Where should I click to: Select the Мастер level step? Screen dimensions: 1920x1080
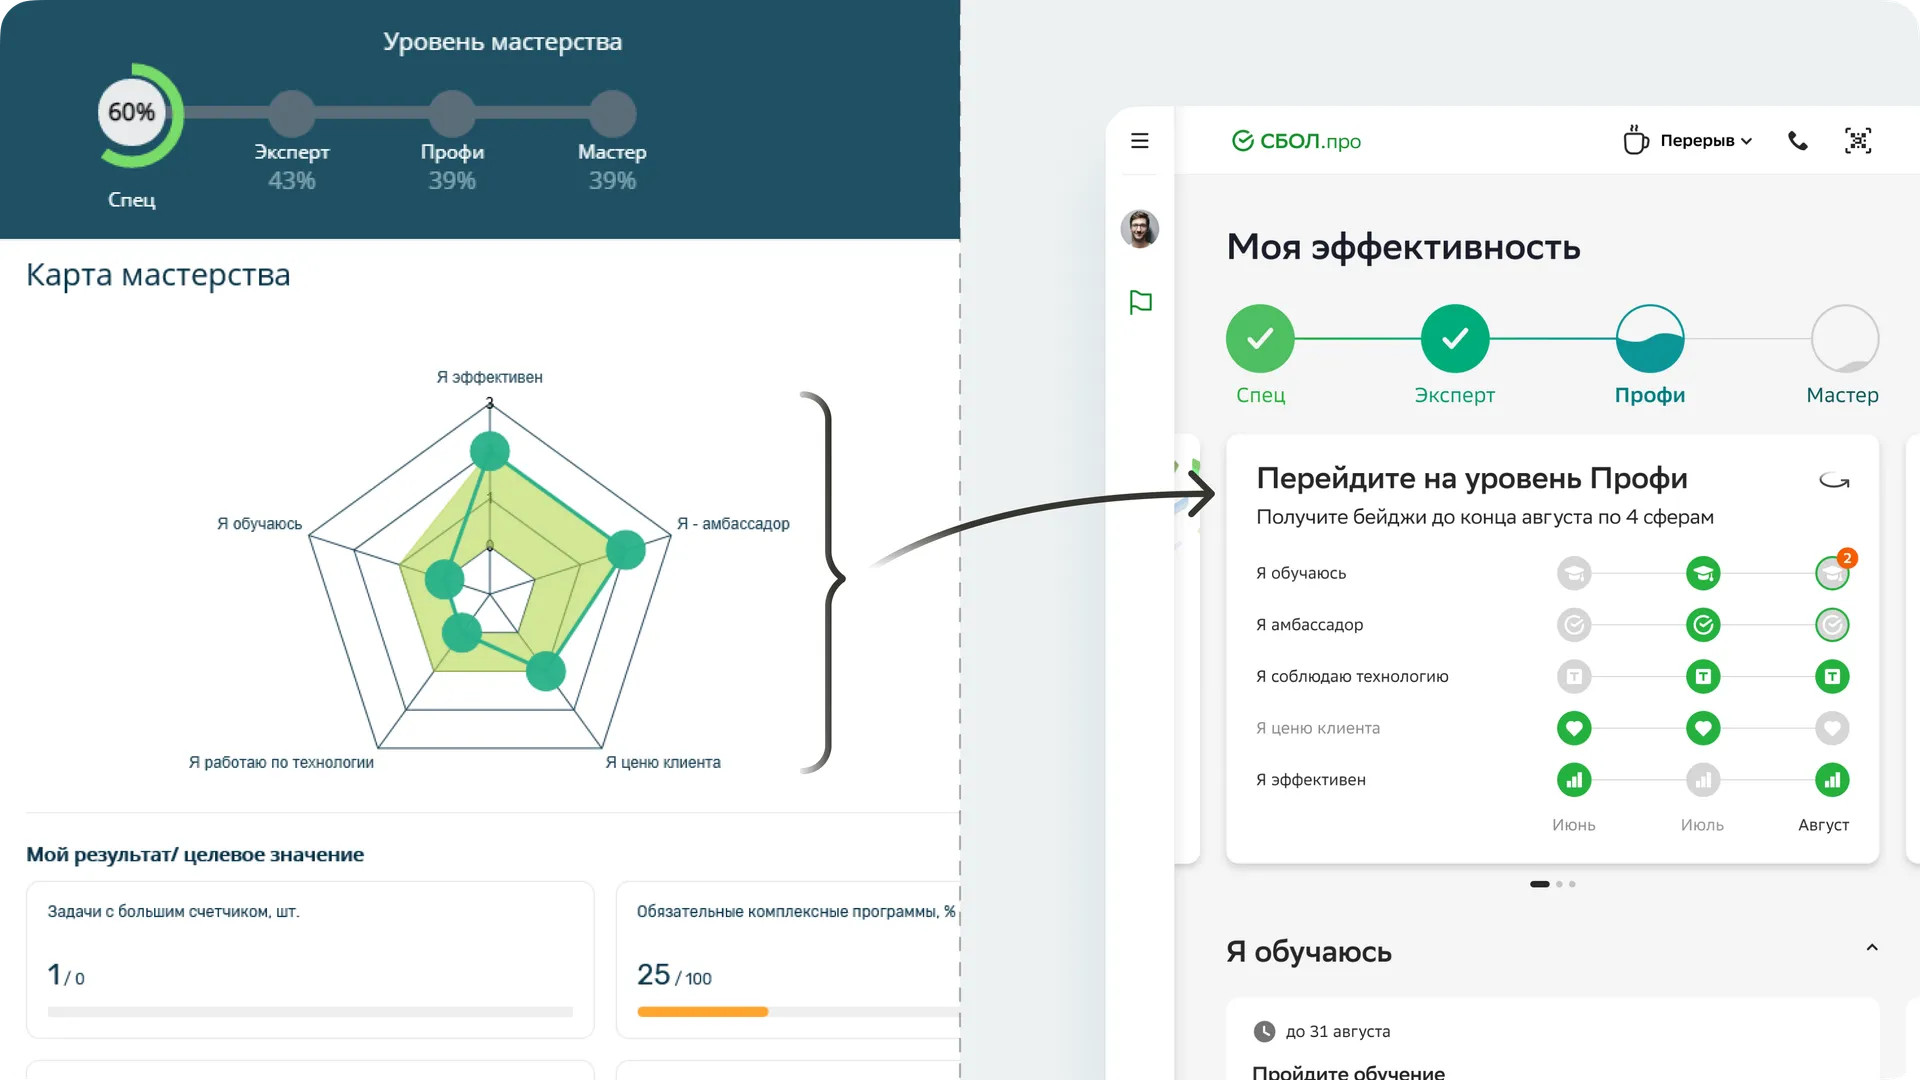click(1843, 339)
